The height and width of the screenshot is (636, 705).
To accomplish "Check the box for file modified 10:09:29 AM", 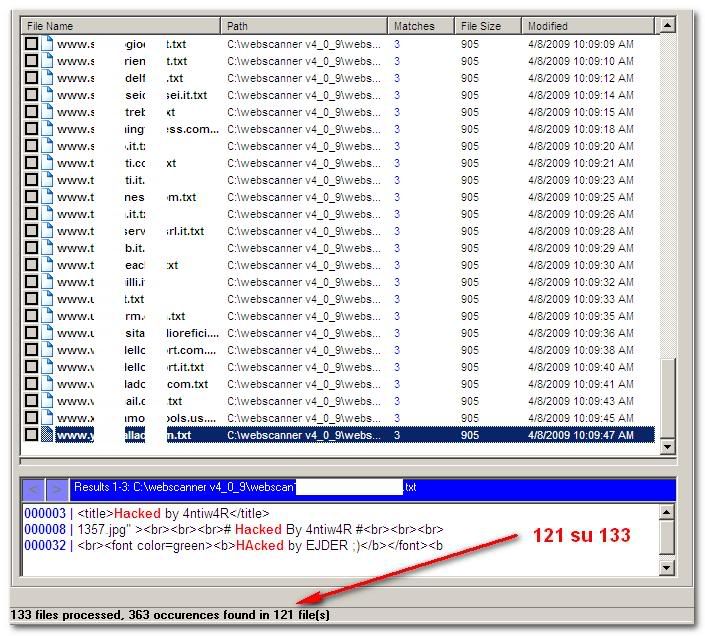I will point(31,248).
